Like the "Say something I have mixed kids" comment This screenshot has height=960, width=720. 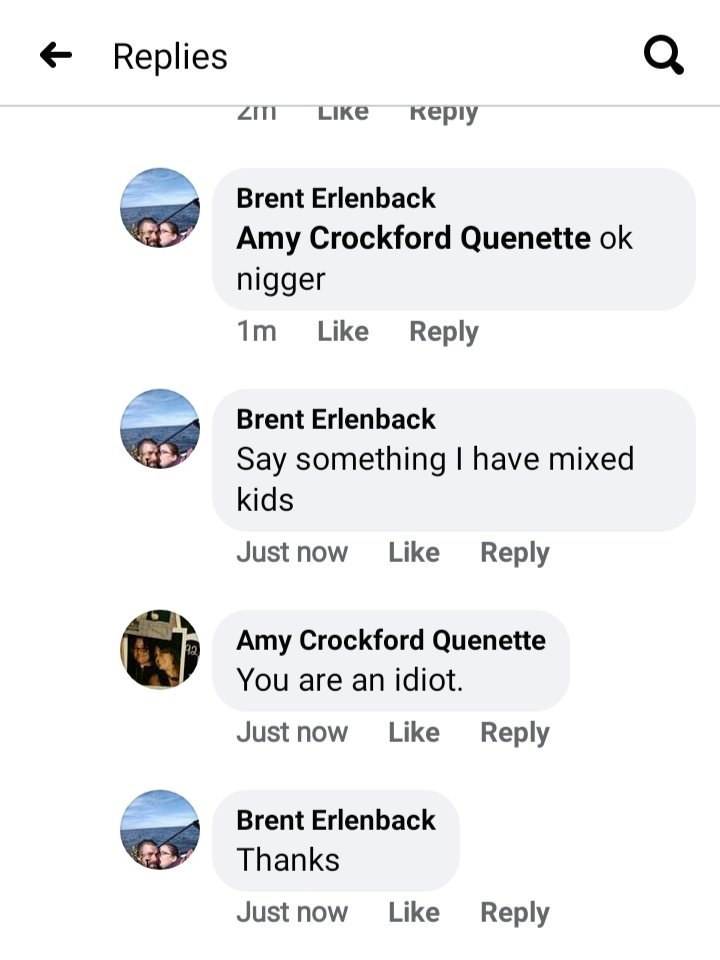coord(414,553)
